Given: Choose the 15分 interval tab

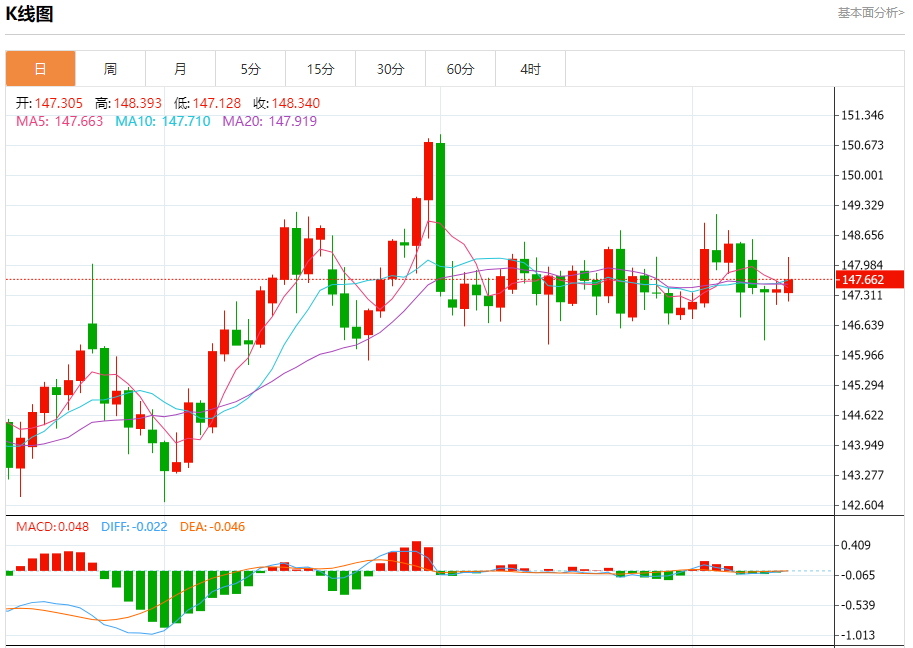Looking at the screenshot, I should pyautogui.click(x=320, y=69).
